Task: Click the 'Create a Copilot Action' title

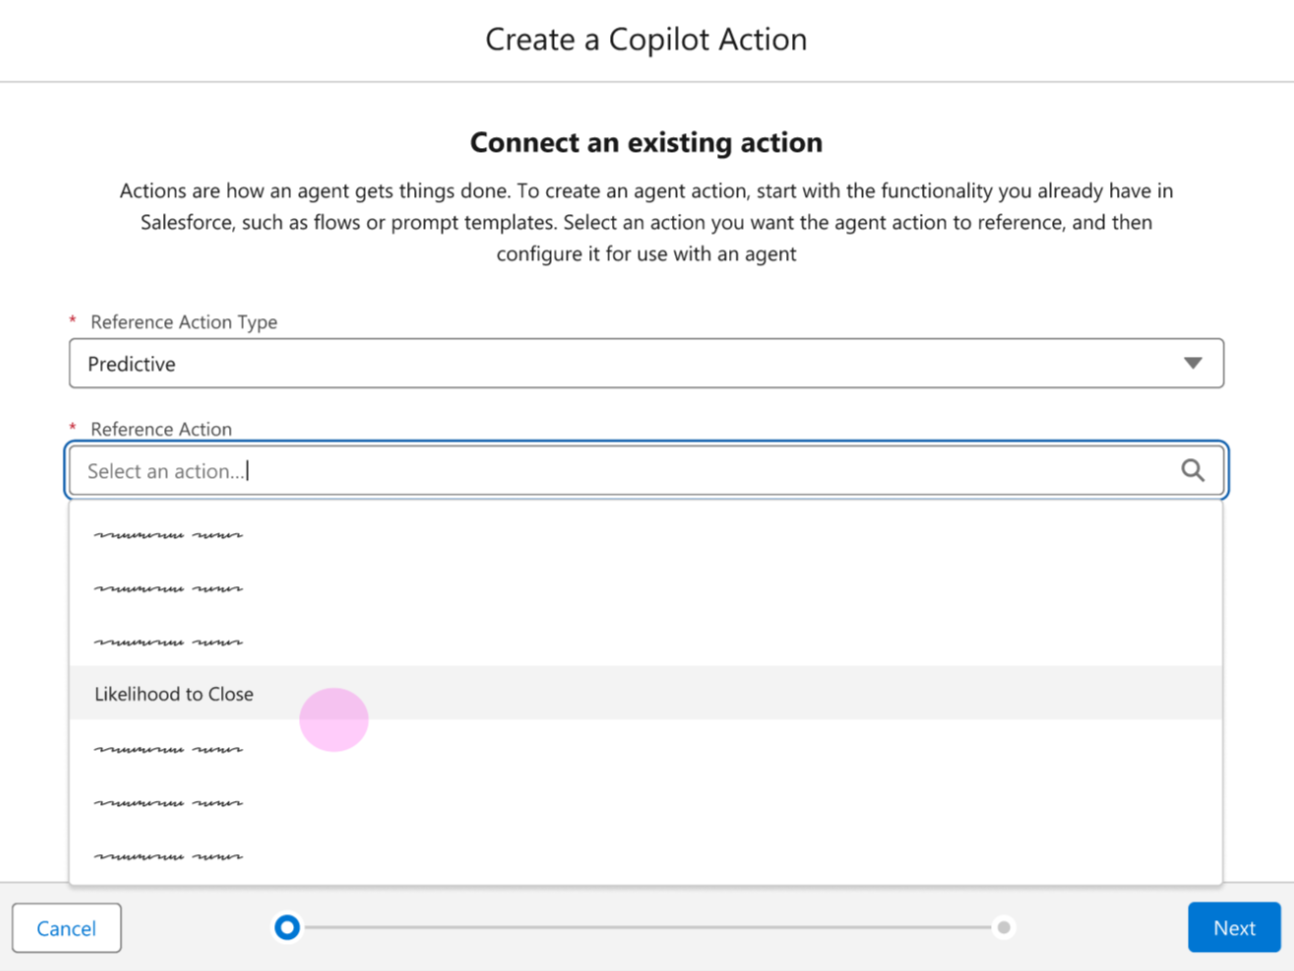Action: (x=646, y=39)
